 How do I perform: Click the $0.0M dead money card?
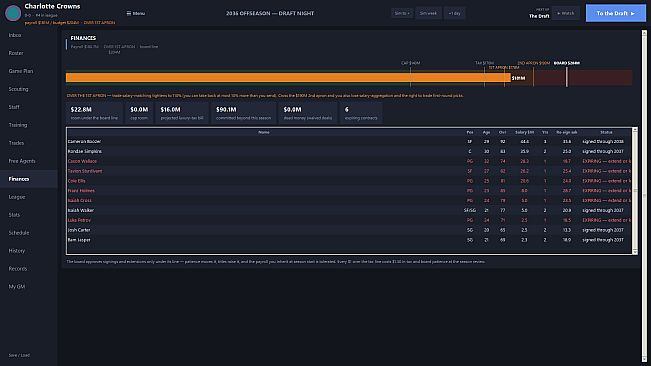pyautogui.click(x=308, y=113)
